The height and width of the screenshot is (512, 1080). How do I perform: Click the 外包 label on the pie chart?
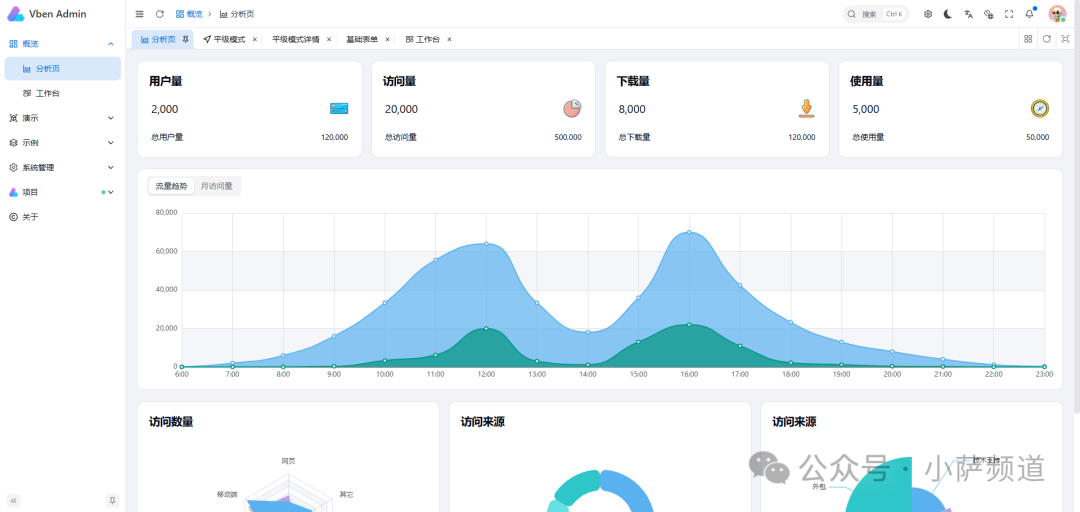coord(819,487)
